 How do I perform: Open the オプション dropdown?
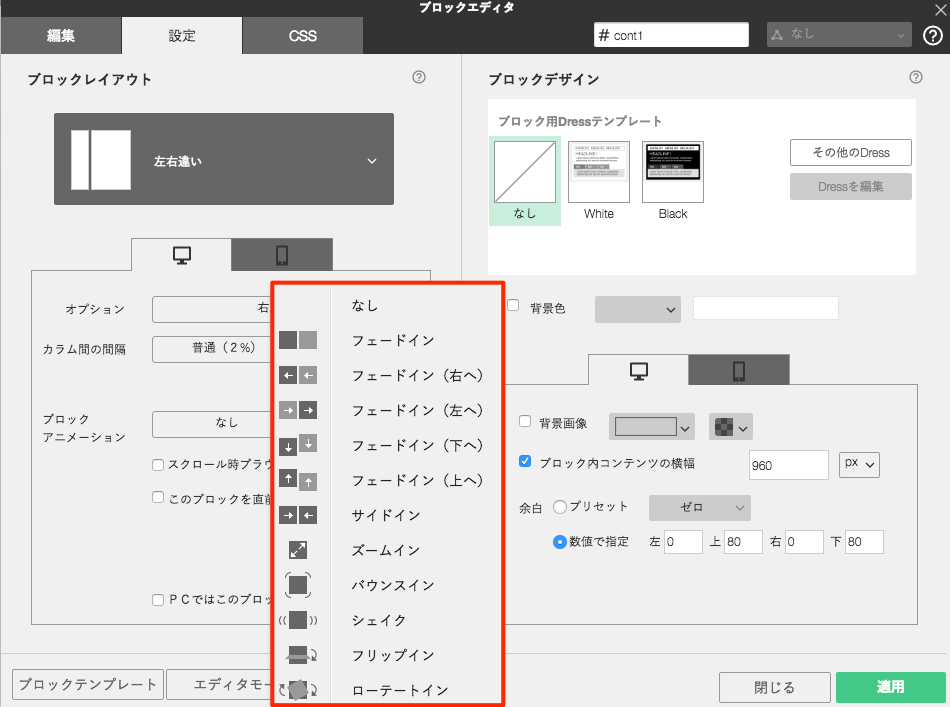211,309
